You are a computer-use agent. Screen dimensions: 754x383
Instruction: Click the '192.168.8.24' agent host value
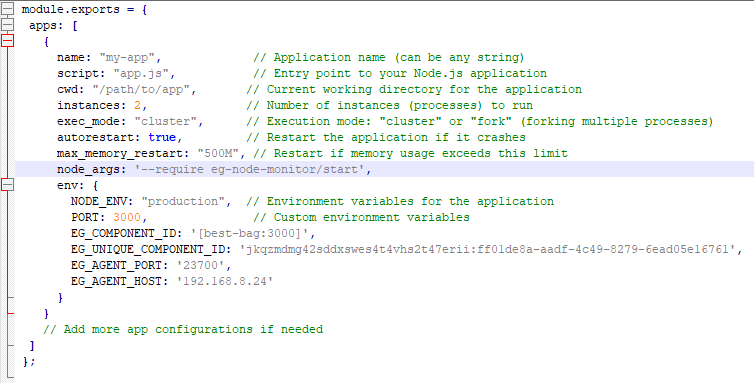(225, 281)
